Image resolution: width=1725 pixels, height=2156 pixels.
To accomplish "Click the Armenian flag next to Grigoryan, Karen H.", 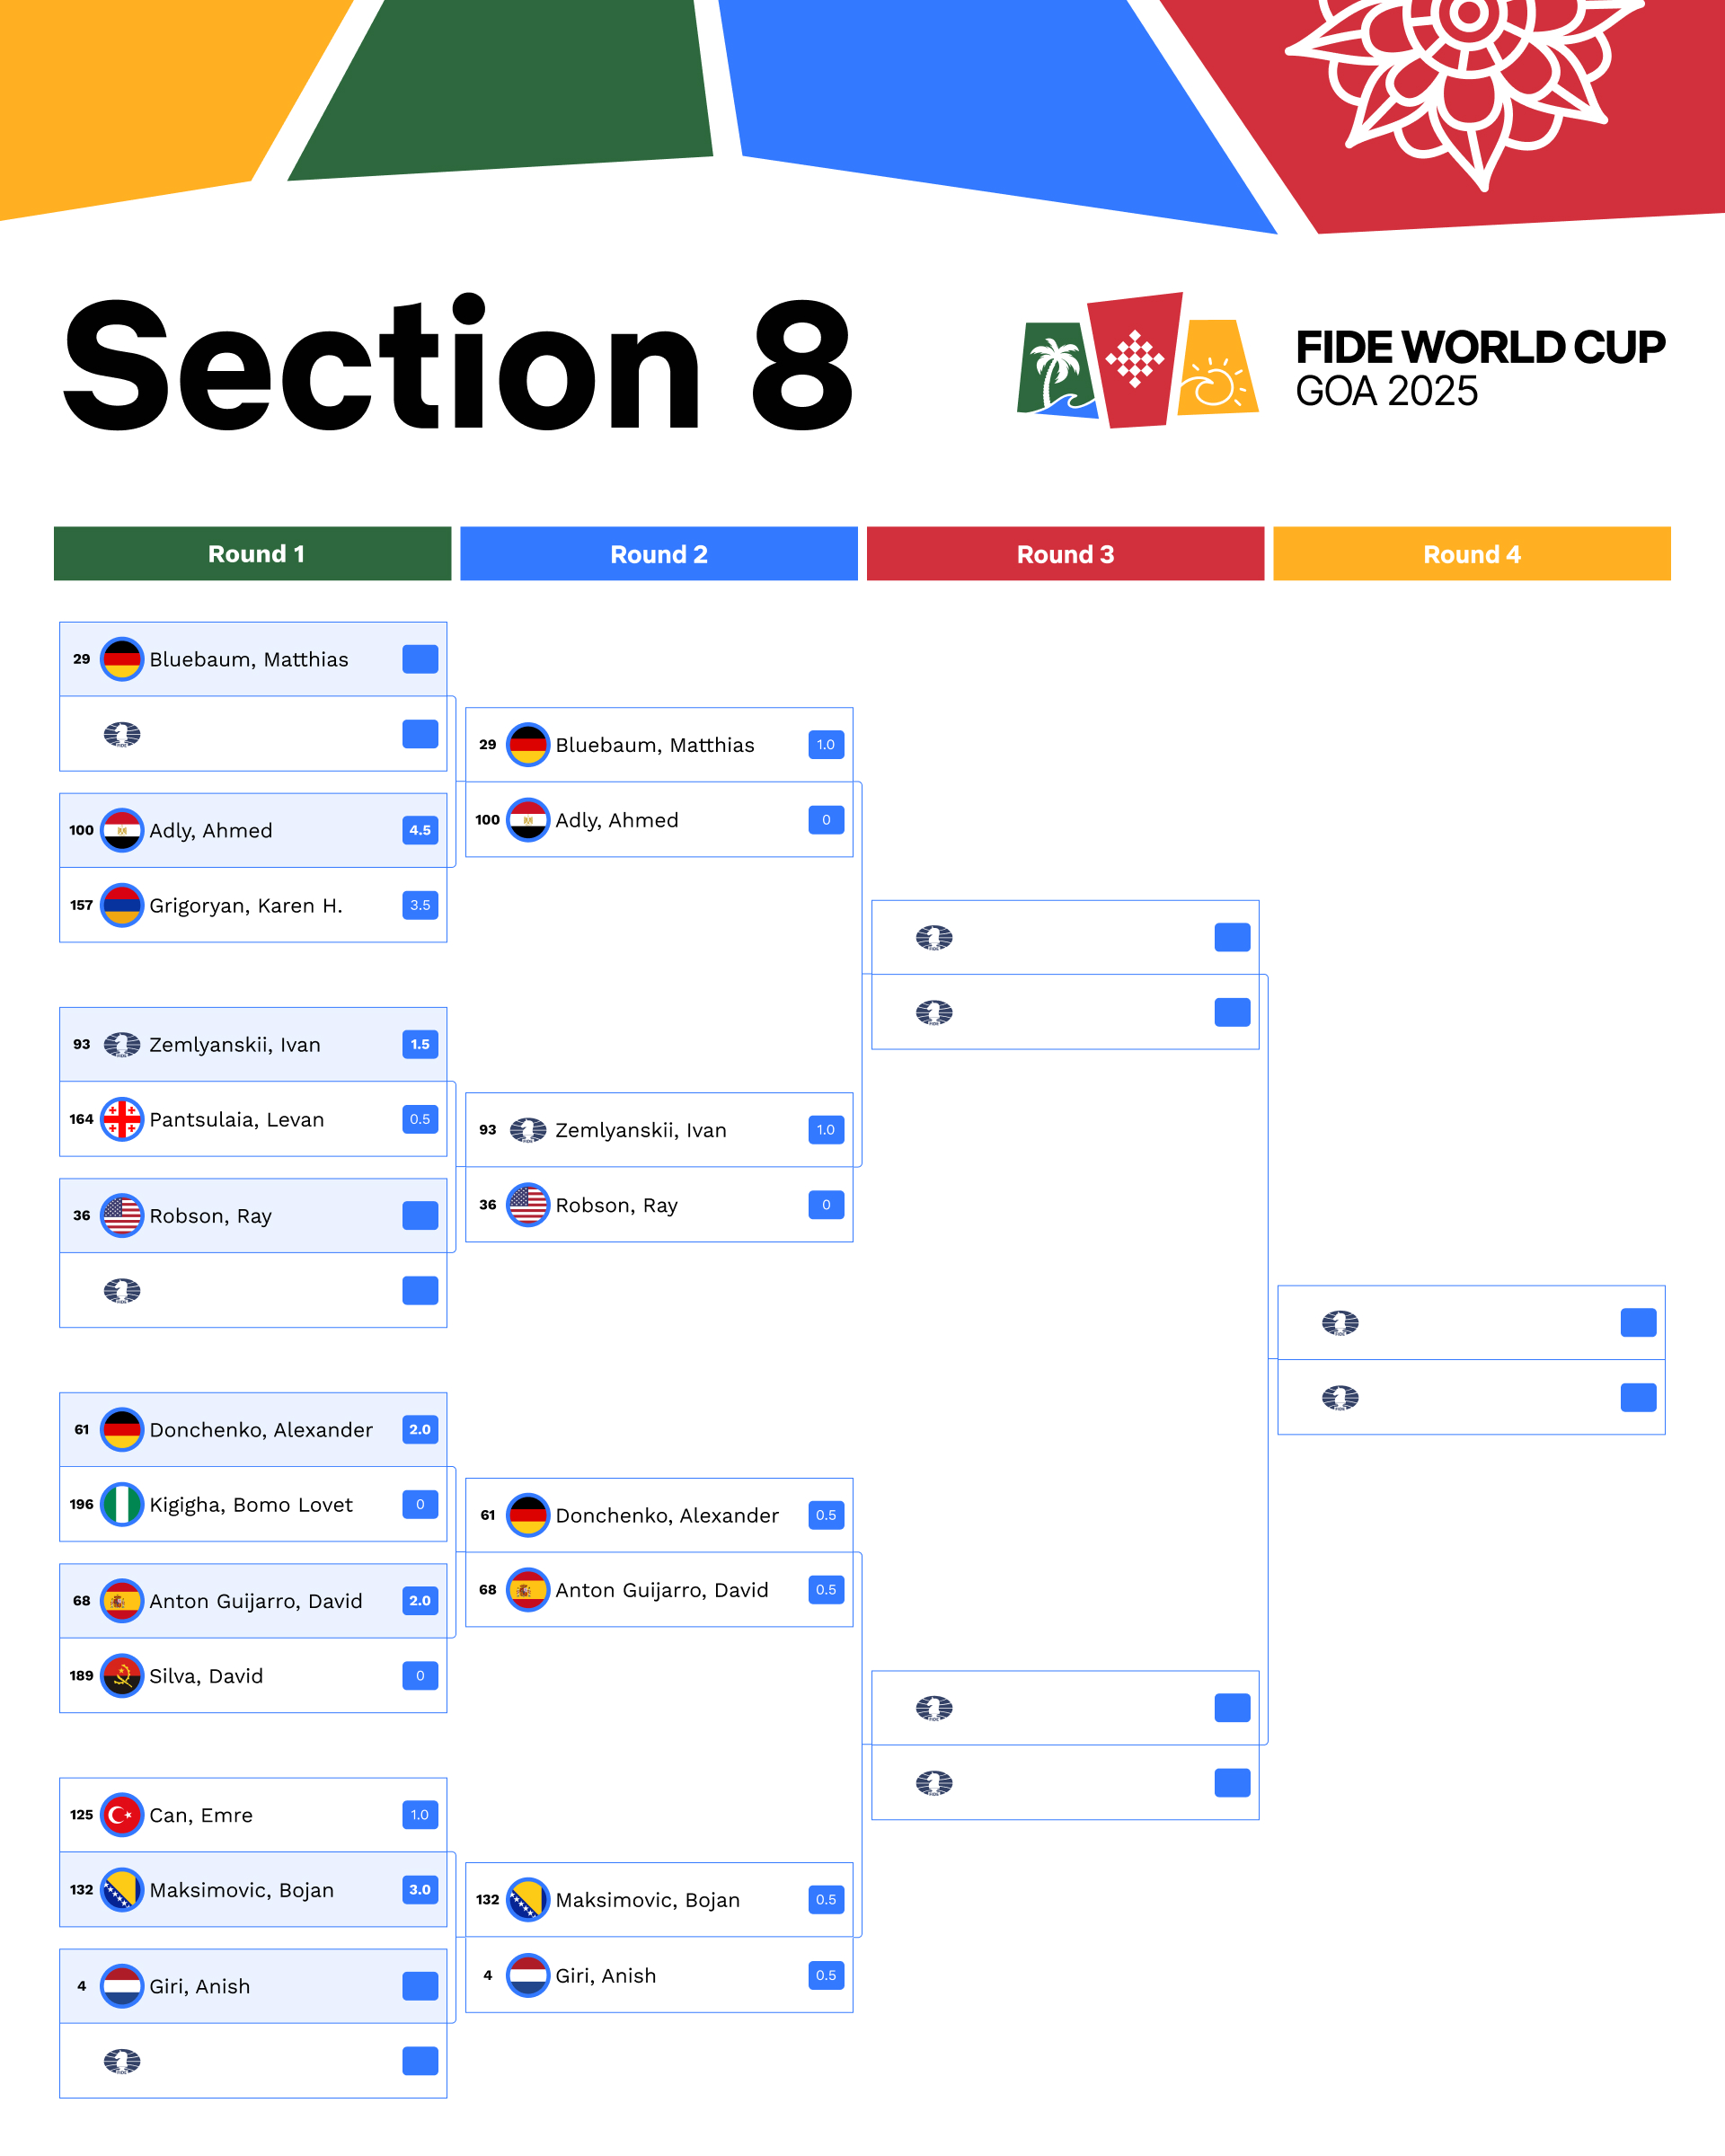I will coord(122,905).
